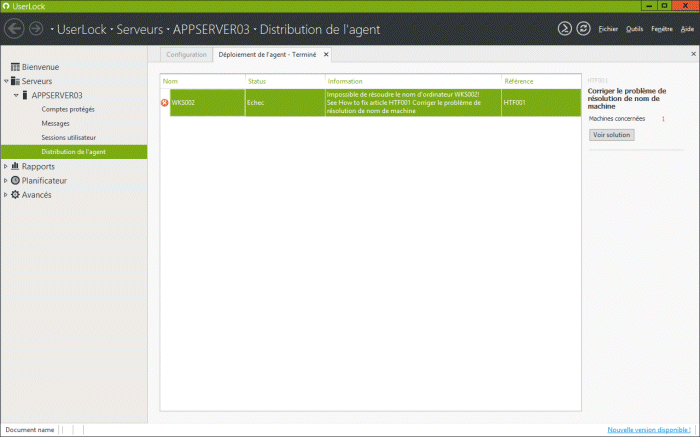
Task: Click Serveurs in the breadcrumb path
Action: pos(139,29)
